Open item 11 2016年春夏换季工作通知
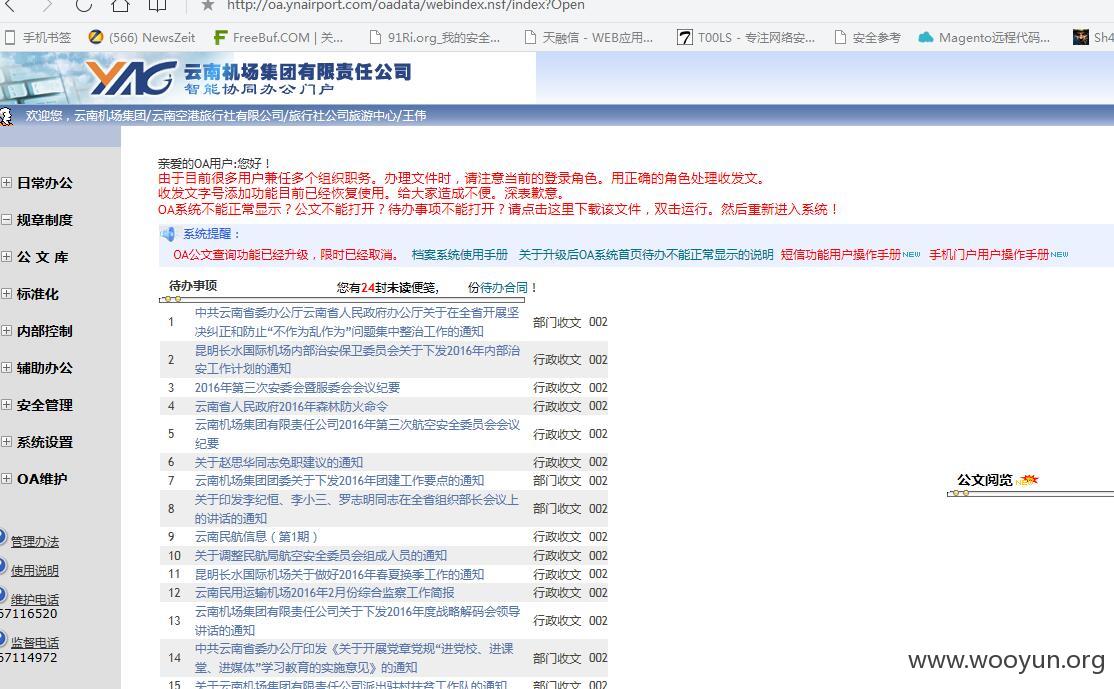This screenshot has width=1114, height=689. coord(339,574)
